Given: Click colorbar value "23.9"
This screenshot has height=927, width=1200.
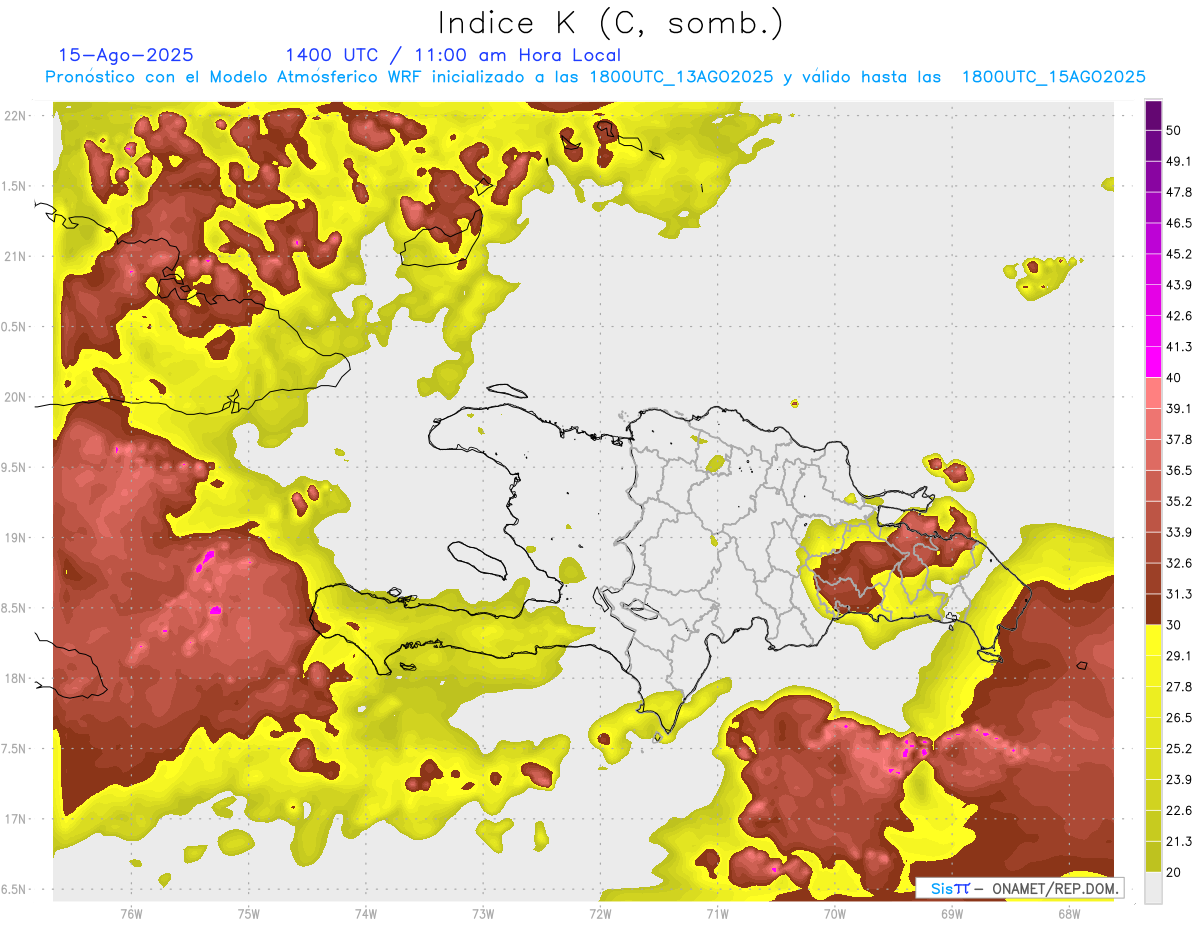Looking at the screenshot, I should tap(1178, 779).
